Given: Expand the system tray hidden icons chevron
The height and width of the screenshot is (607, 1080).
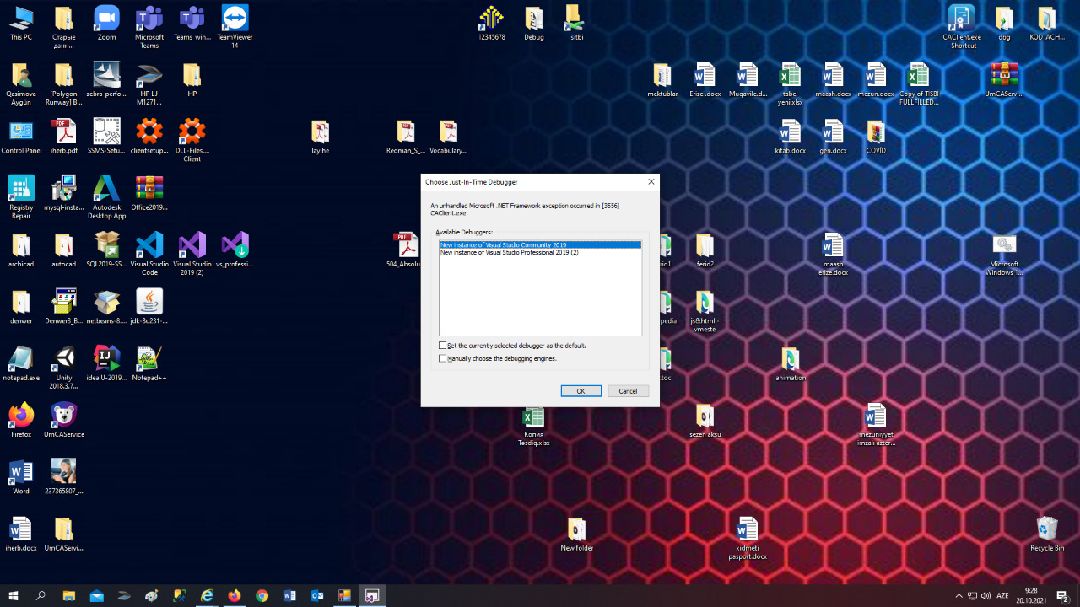Looking at the screenshot, I should [x=960, y=596].
